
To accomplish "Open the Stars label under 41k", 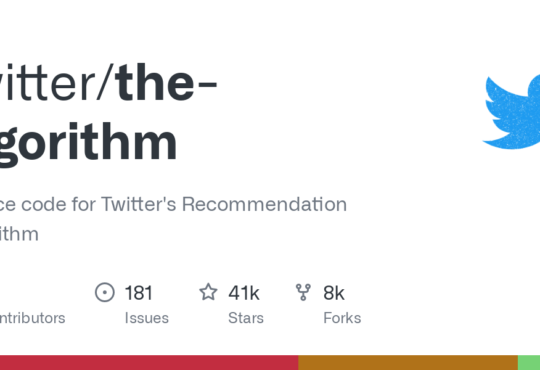I will [246, 318].
